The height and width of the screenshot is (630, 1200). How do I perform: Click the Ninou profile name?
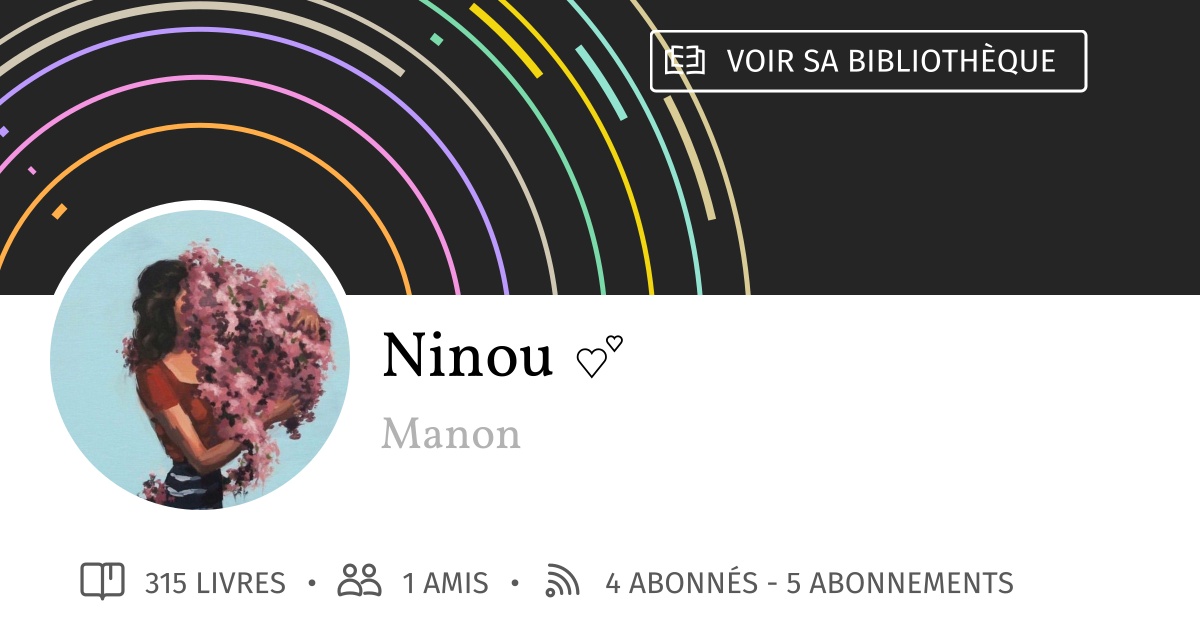(467, 356)
